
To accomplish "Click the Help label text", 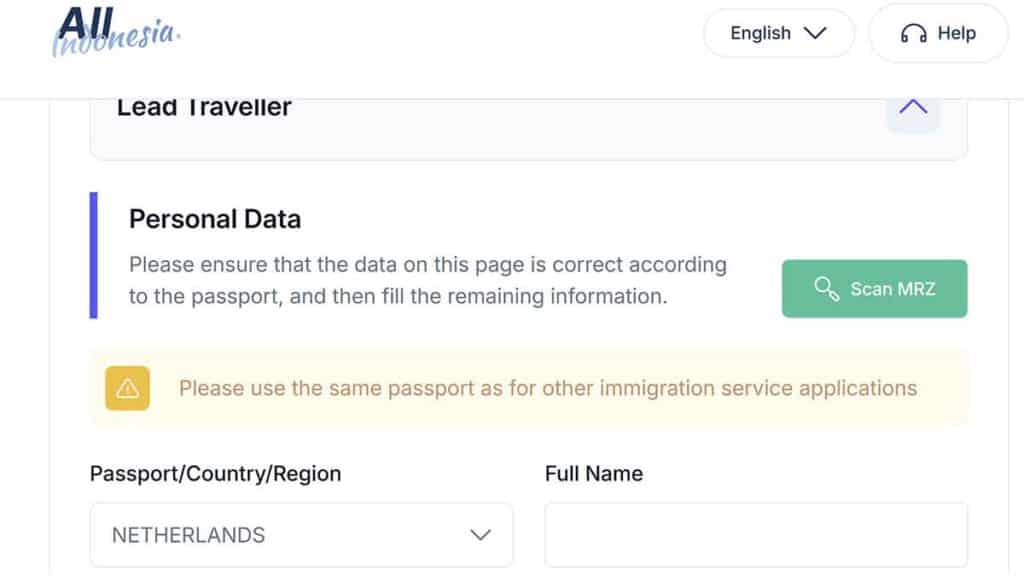I will coord(957,33).
